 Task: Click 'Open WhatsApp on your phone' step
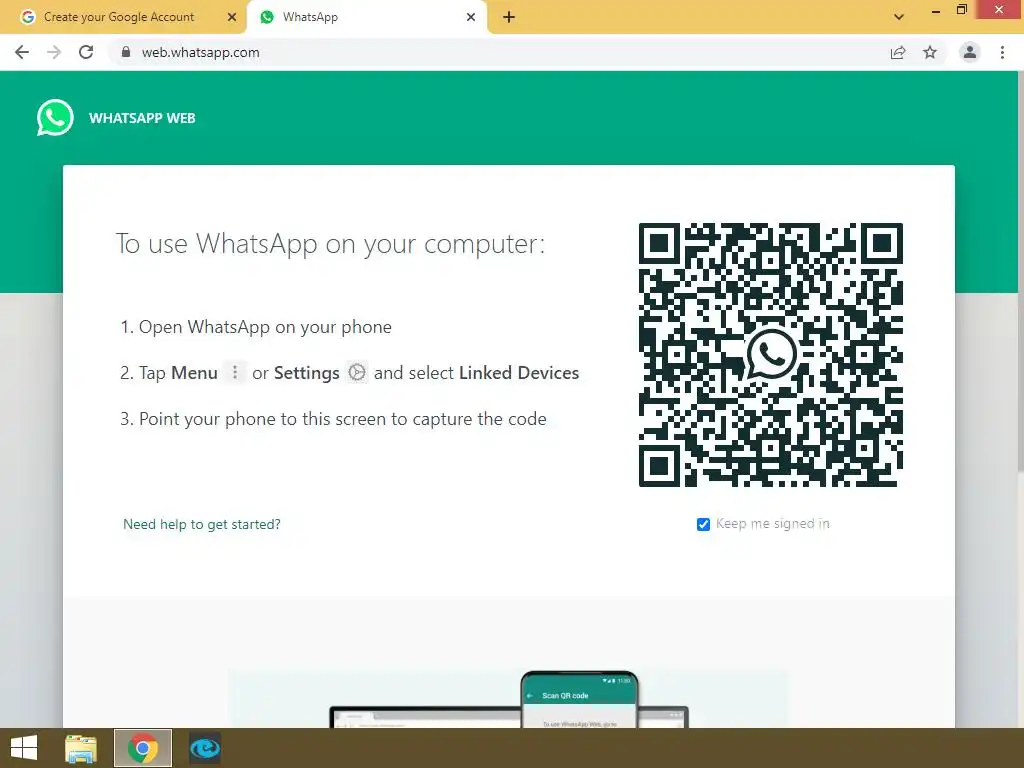[265, 327]
